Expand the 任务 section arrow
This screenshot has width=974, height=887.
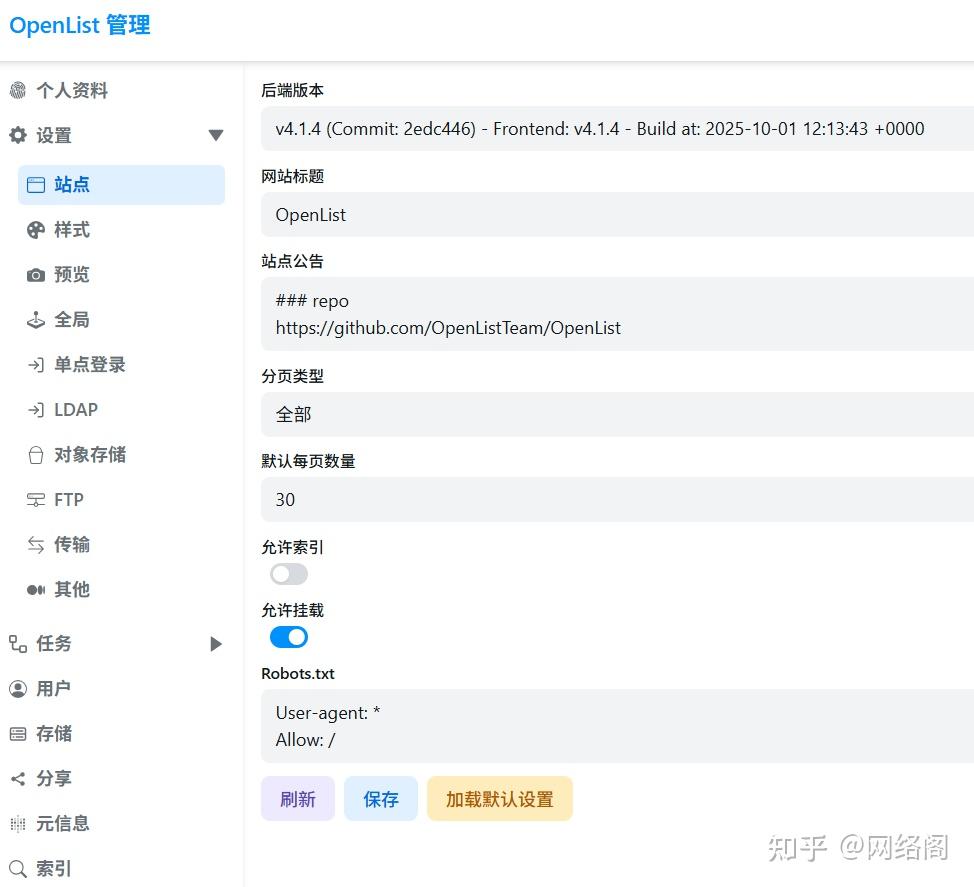point(216,644)
